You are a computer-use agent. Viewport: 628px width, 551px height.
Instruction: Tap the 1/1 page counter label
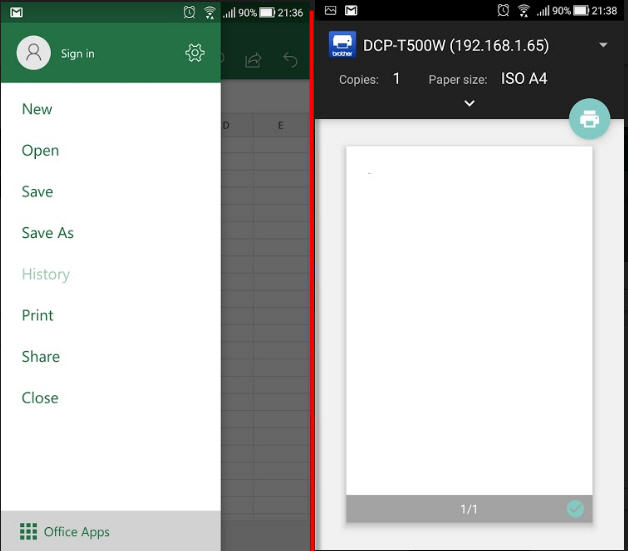(x=469, y=509)
